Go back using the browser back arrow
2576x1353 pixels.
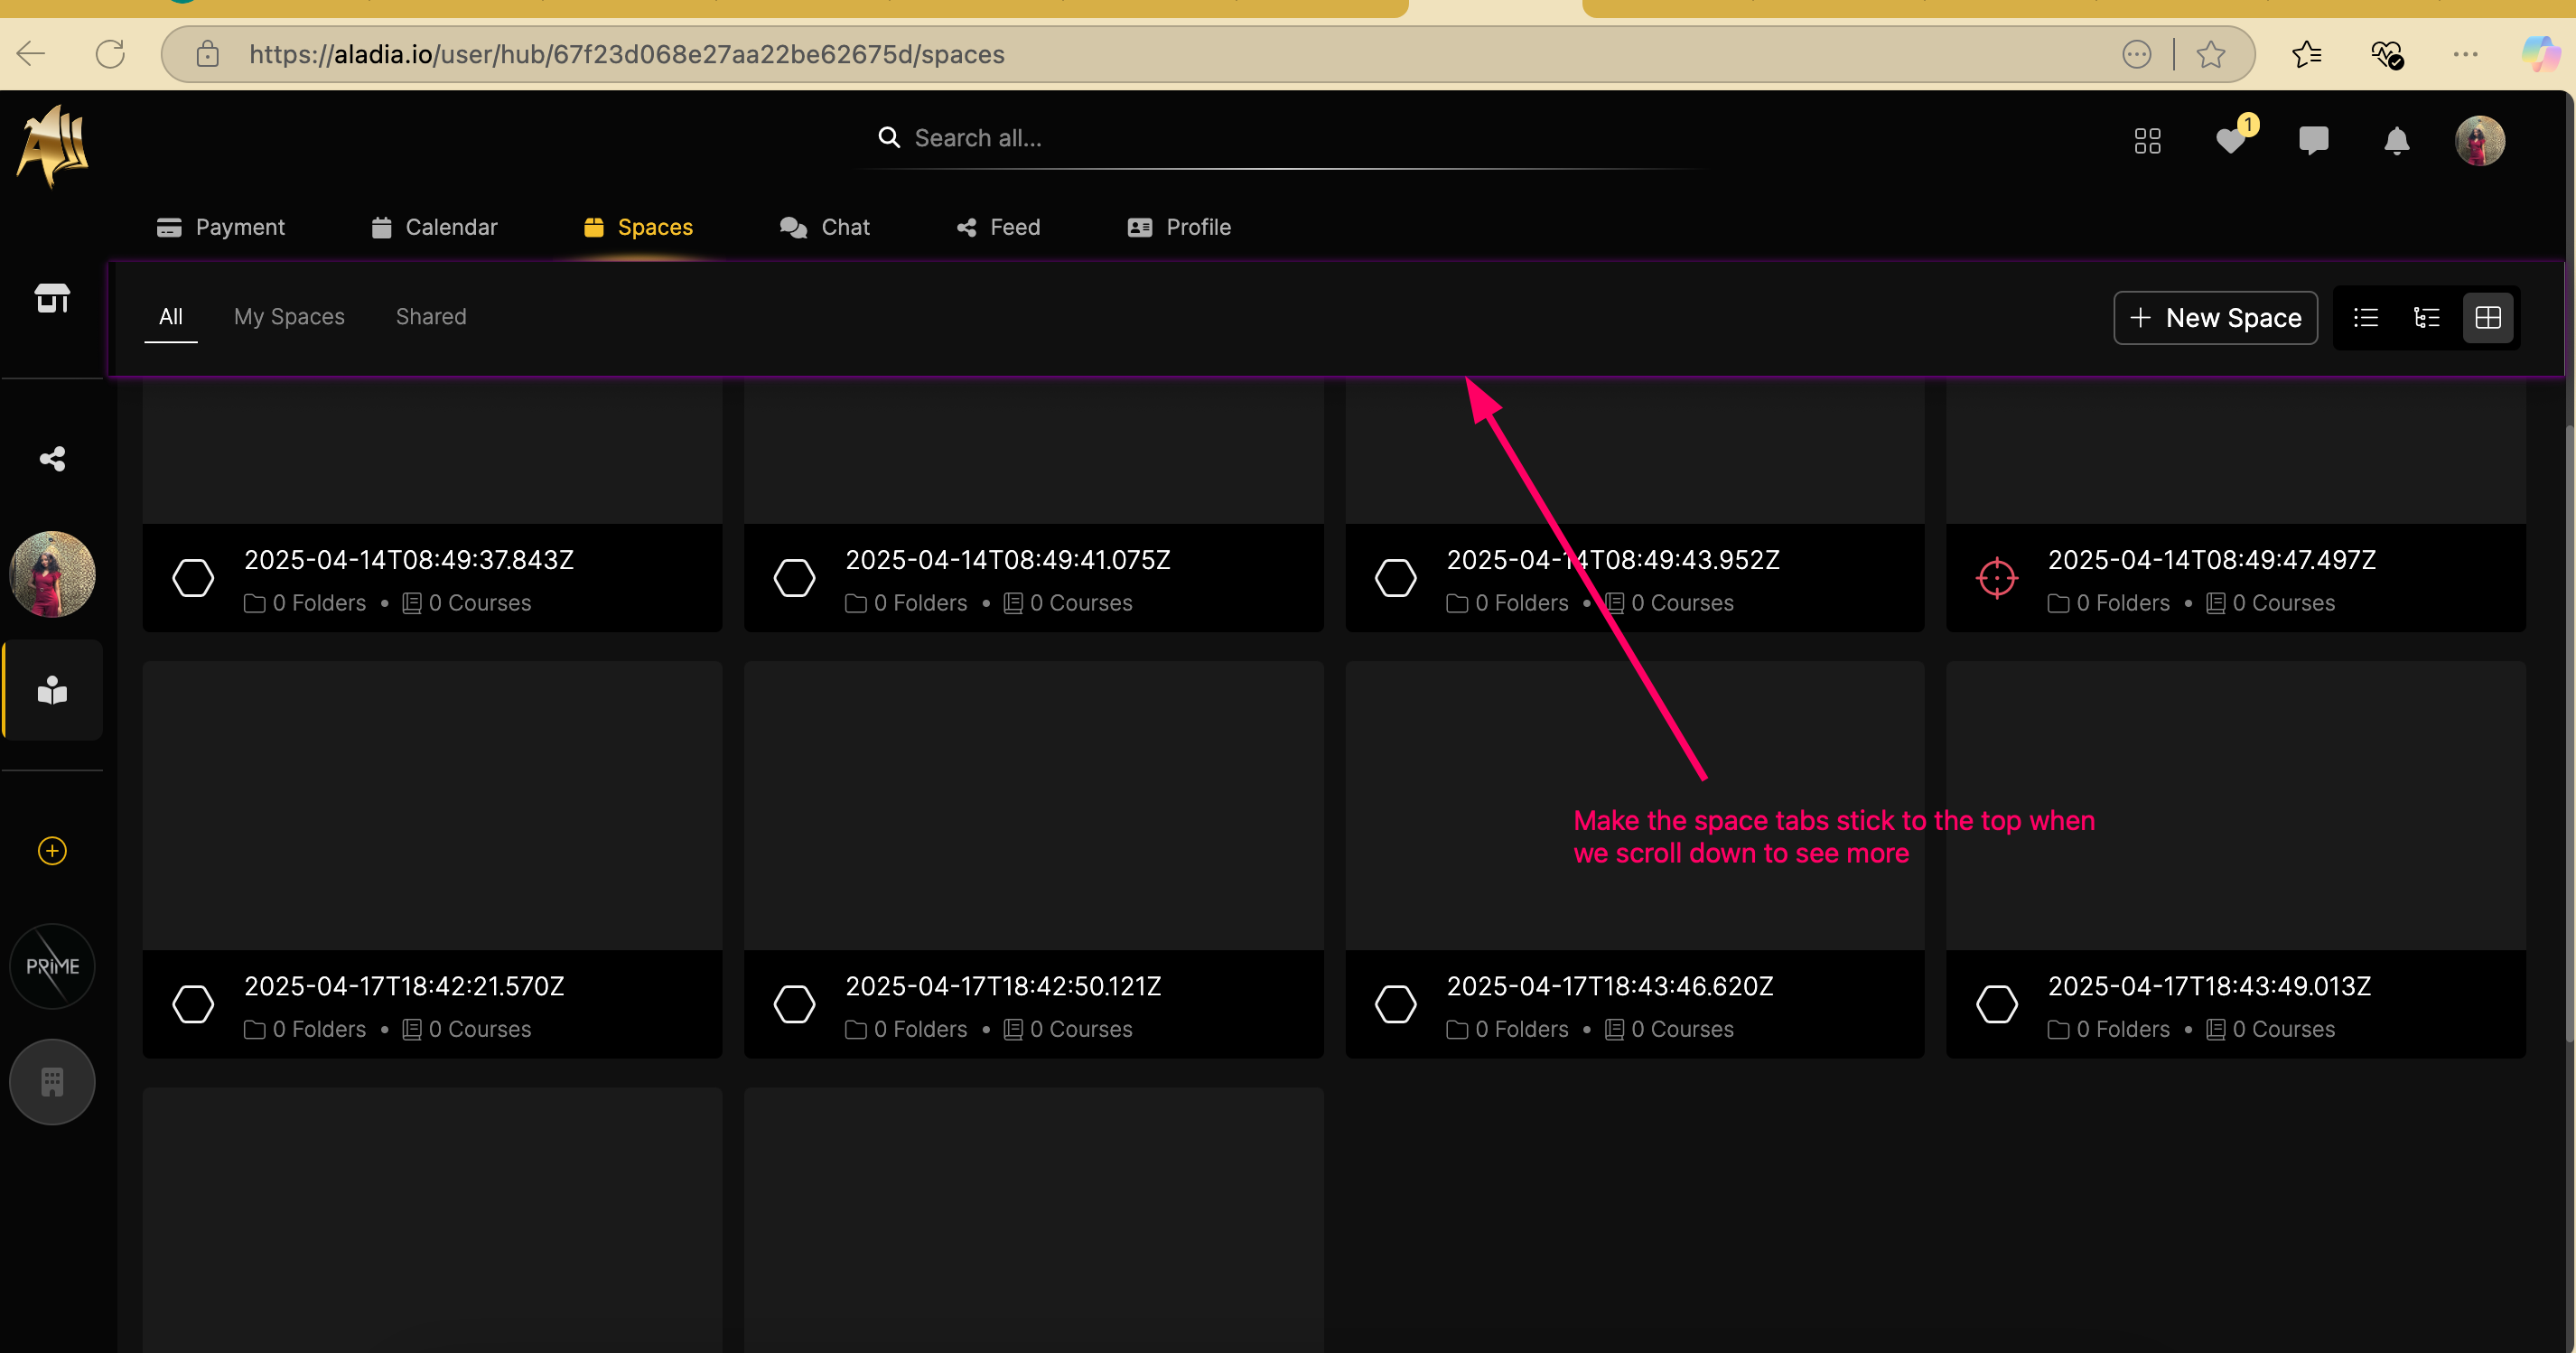(32, 54)
